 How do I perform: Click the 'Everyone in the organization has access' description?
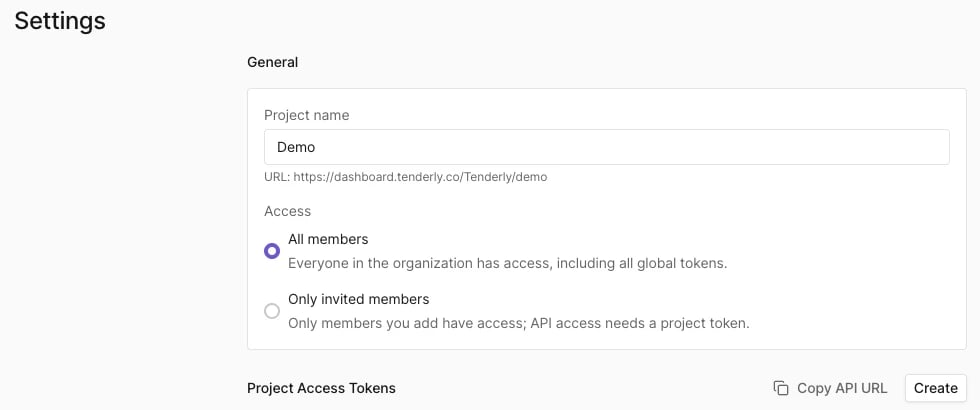coord(508,263)
